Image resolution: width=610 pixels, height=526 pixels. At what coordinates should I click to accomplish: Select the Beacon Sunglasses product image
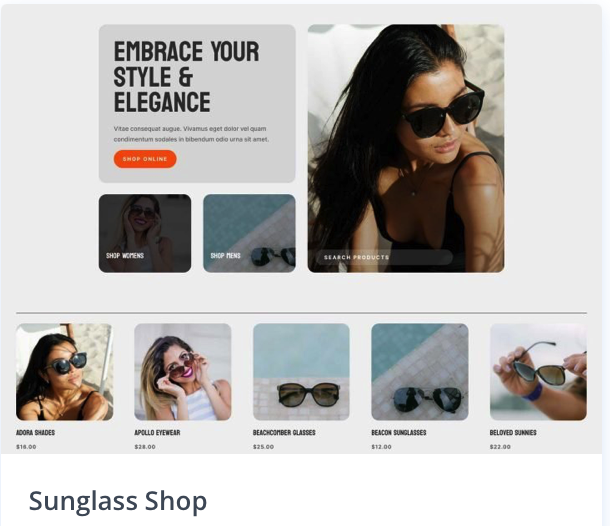(x=420, y=372)
